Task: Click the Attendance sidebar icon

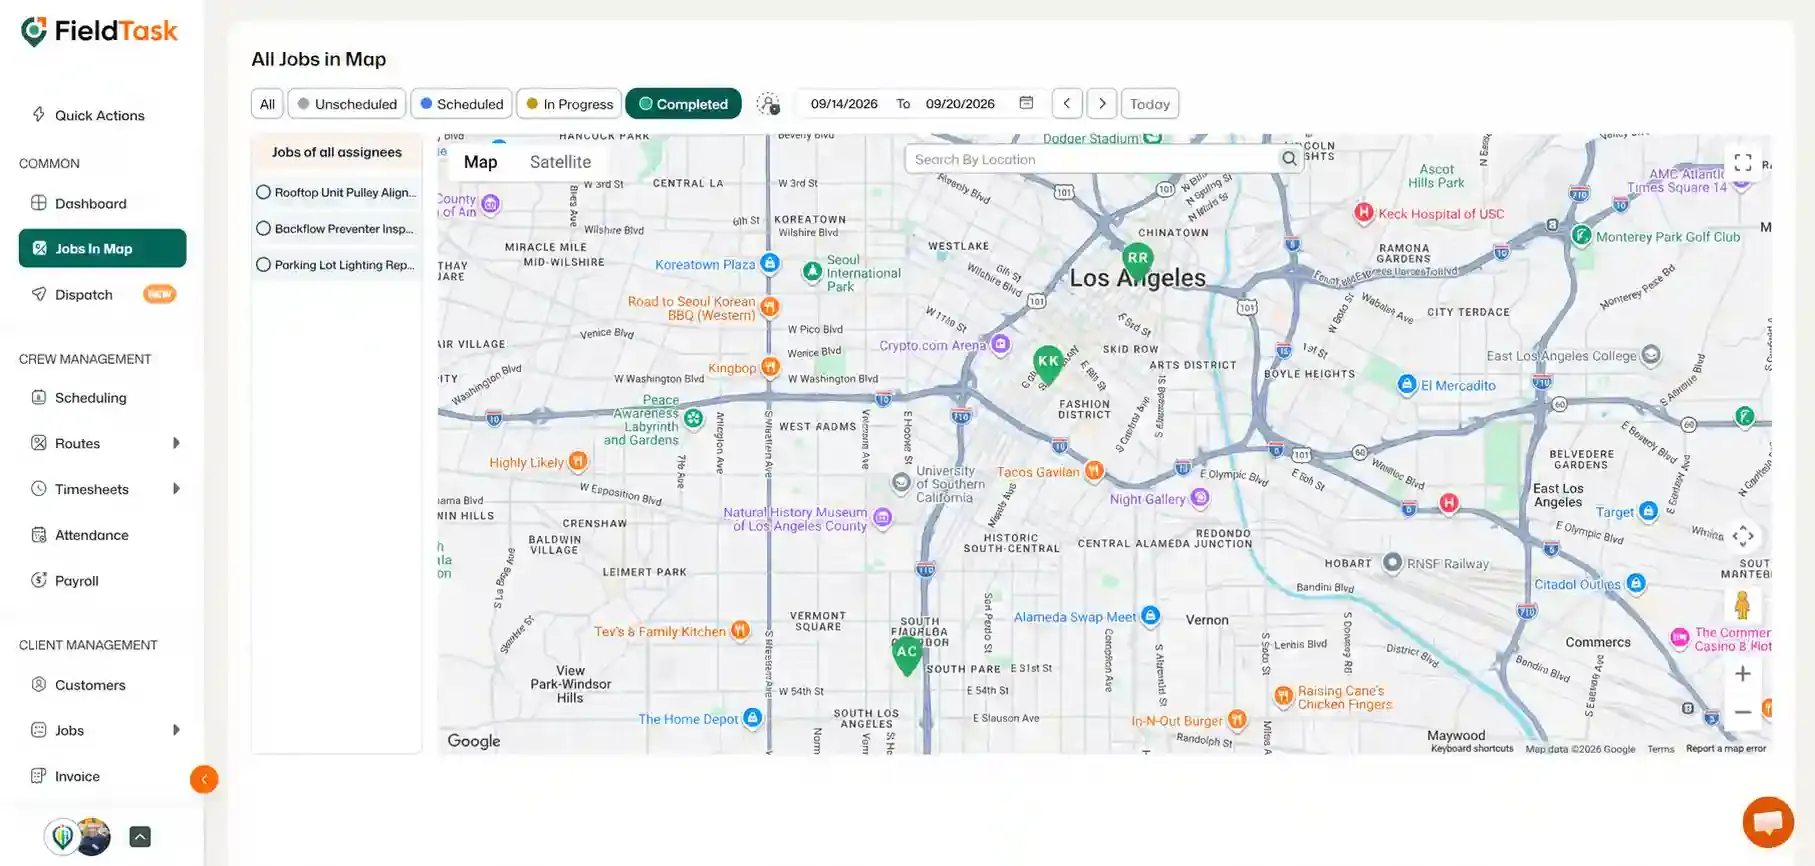Action: (x=39, y=535)
